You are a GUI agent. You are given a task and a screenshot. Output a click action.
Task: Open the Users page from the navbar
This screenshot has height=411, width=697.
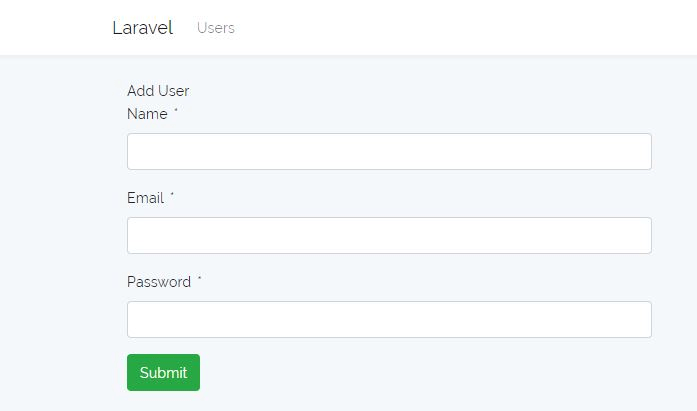tap(216, 28)
